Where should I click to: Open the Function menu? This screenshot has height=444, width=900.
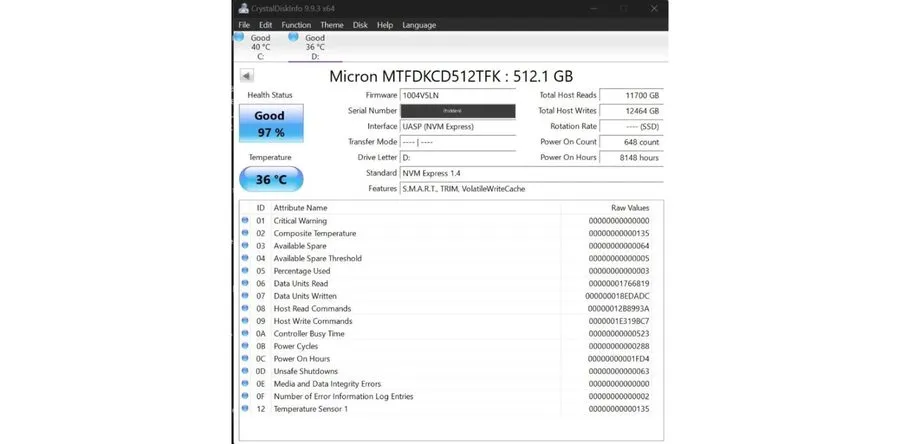click(296, 25)
